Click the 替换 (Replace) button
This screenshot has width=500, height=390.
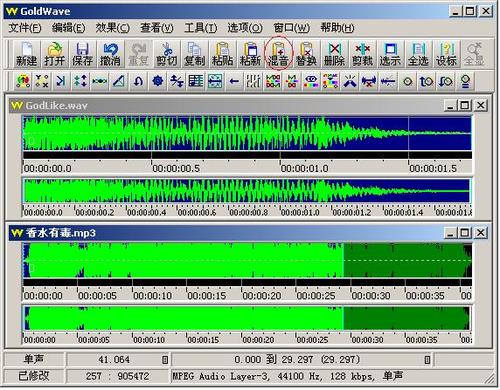click(x=306, y=54)
